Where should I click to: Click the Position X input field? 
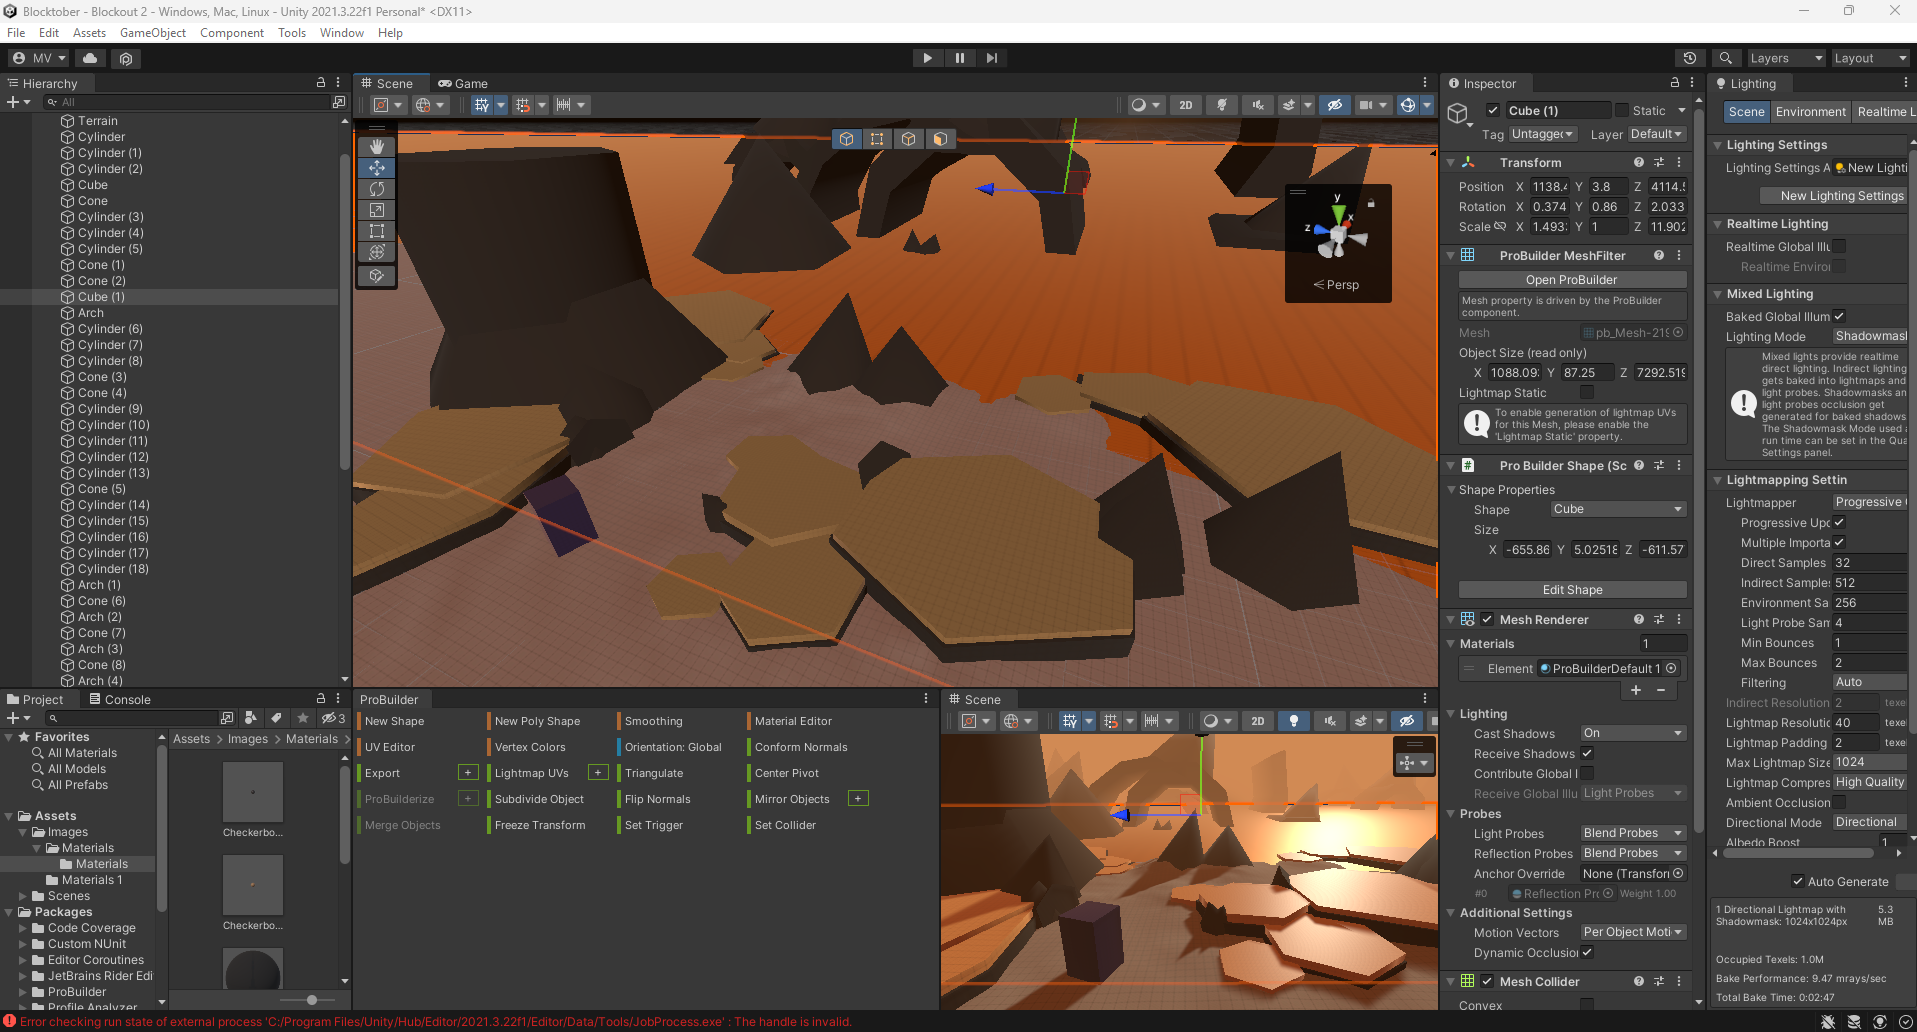point(1549,187)
